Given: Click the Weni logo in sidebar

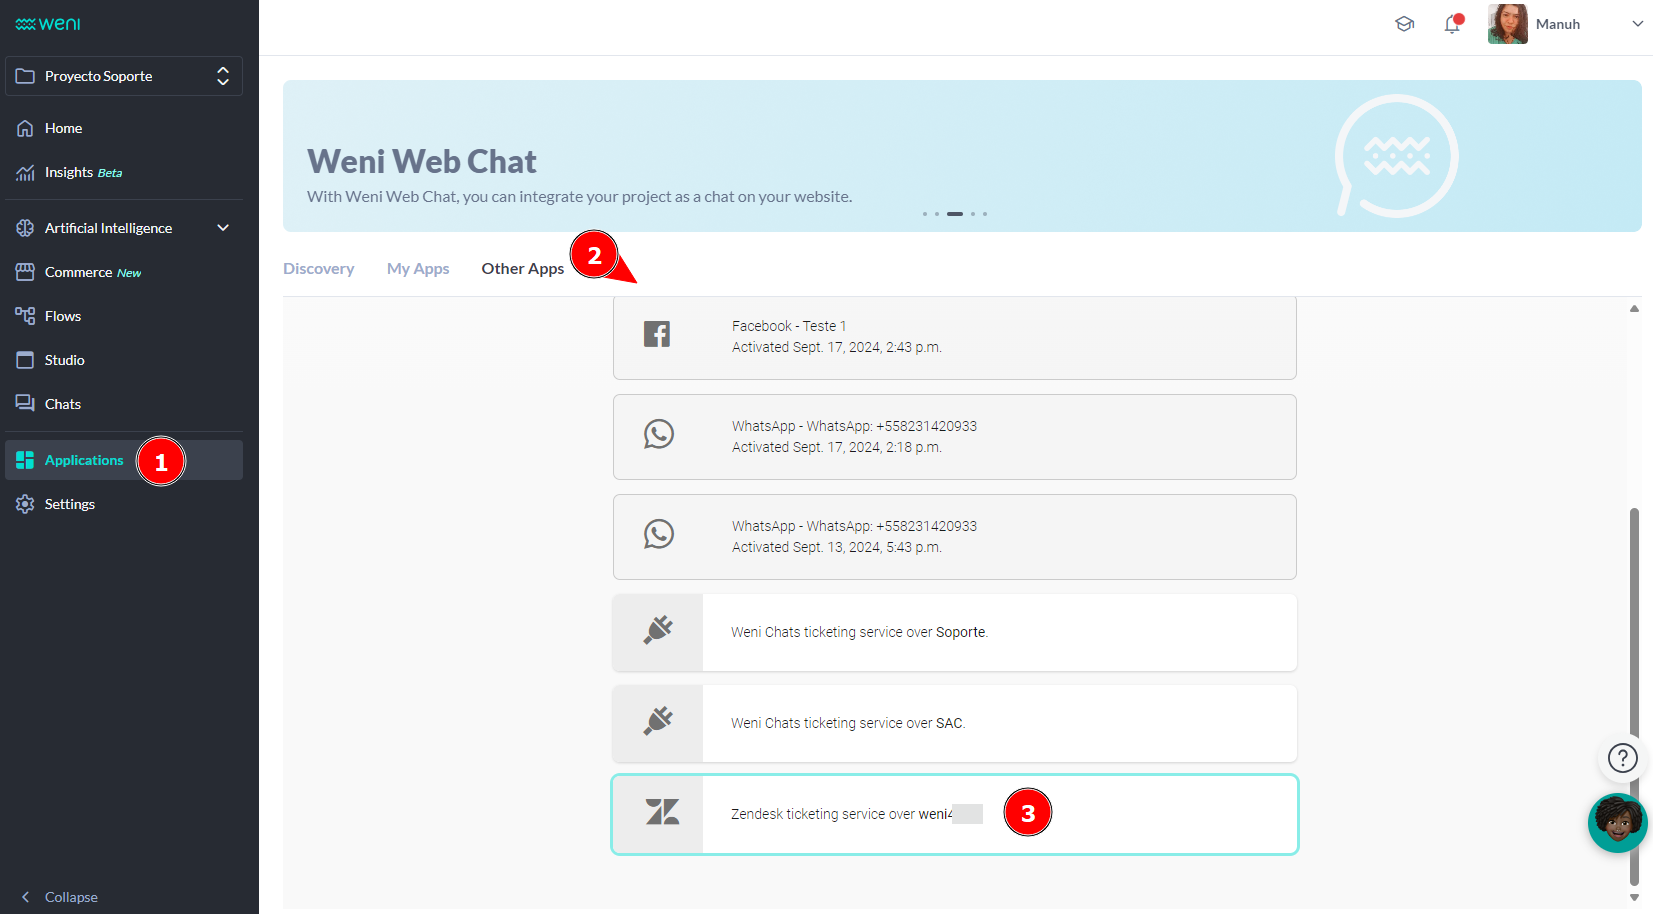Looking at the screenshot, I should 48,24.
